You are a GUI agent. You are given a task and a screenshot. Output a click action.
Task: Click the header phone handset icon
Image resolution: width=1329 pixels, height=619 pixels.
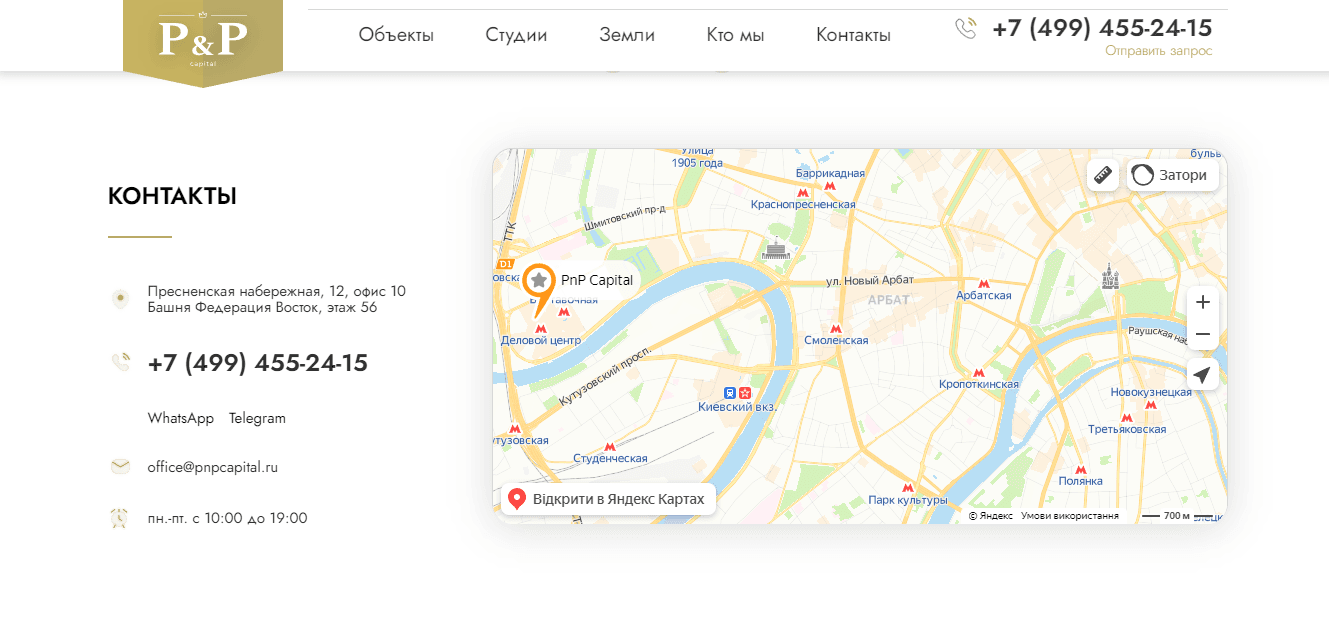coord(966,29)
